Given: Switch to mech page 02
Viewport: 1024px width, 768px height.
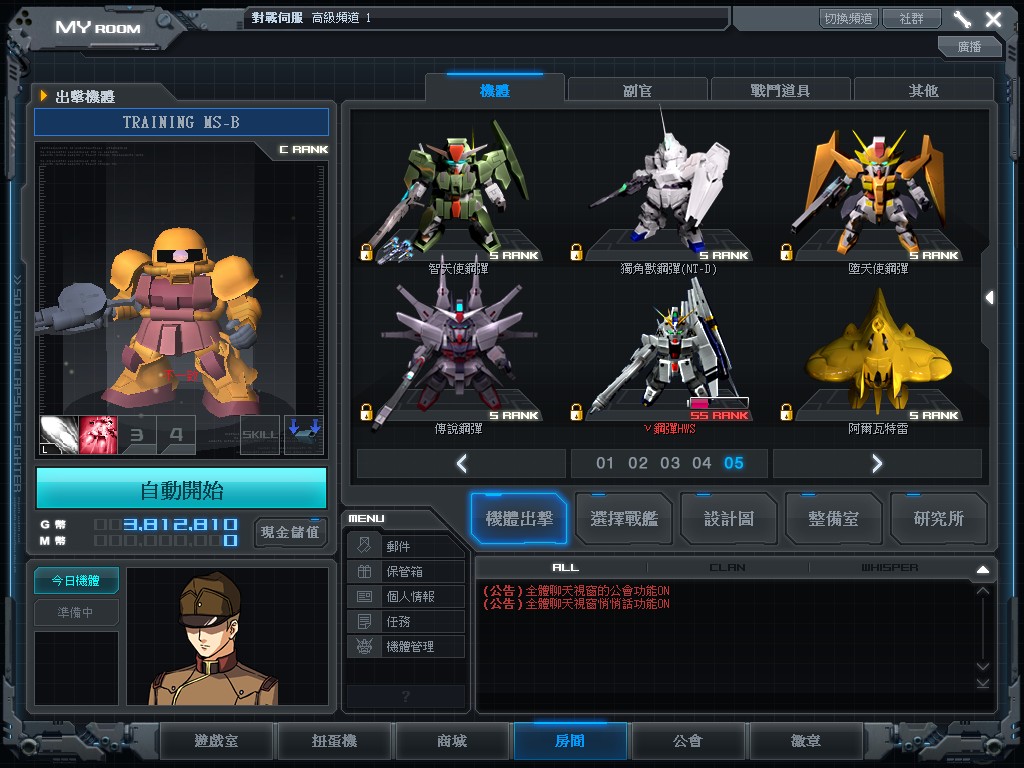Looking at the screenshot, I should [637, 463].
